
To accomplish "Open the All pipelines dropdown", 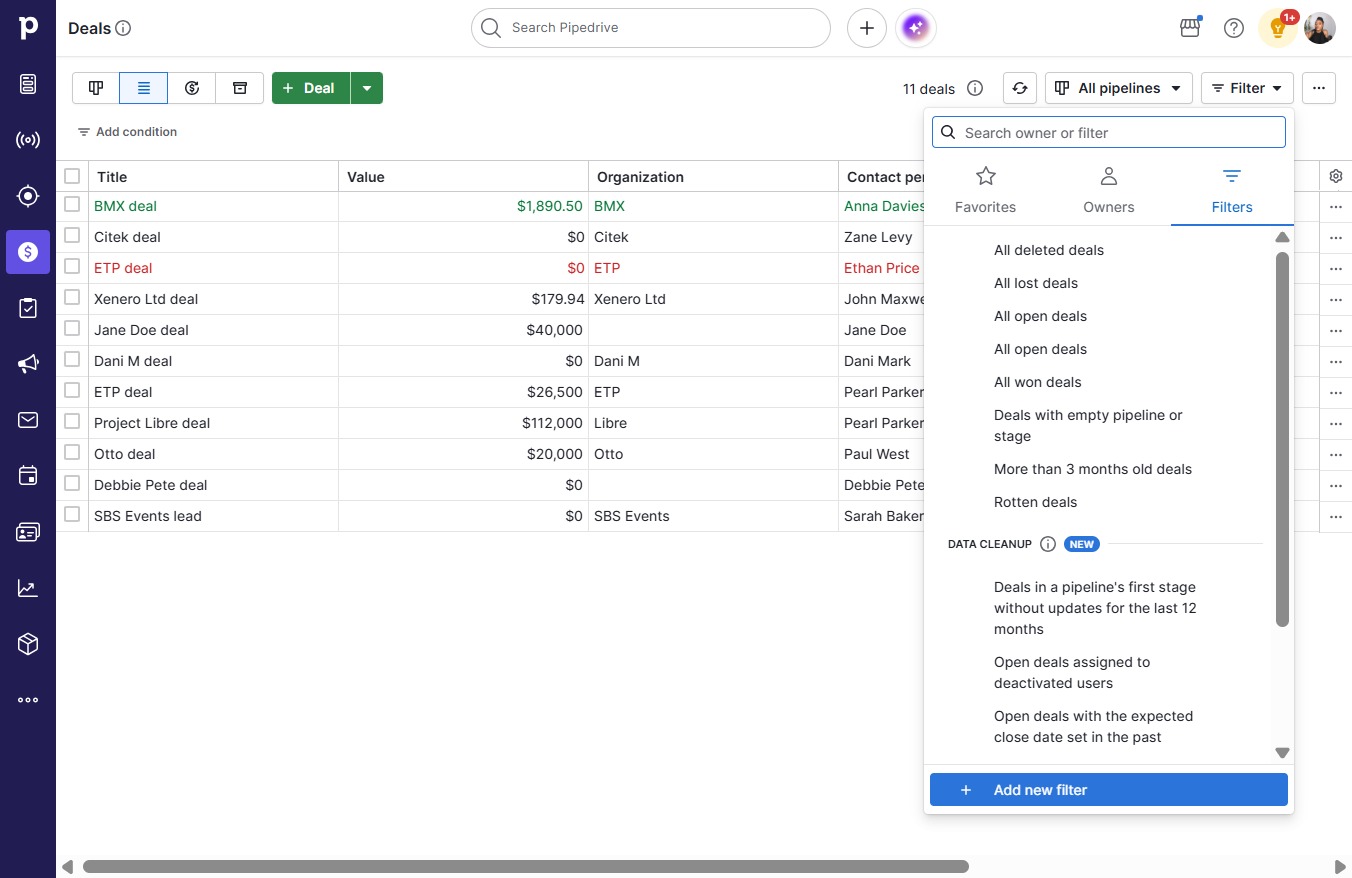I will point(1119,88).
